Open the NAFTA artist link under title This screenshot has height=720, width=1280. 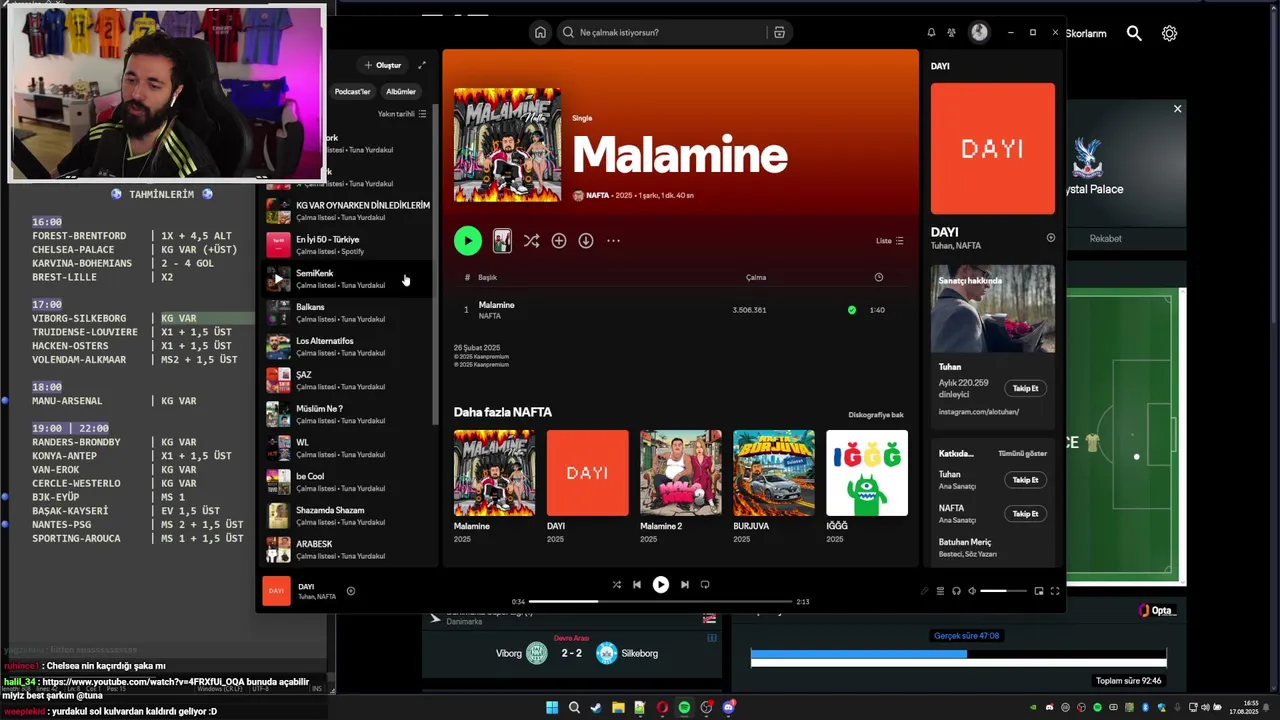point(597,196)
